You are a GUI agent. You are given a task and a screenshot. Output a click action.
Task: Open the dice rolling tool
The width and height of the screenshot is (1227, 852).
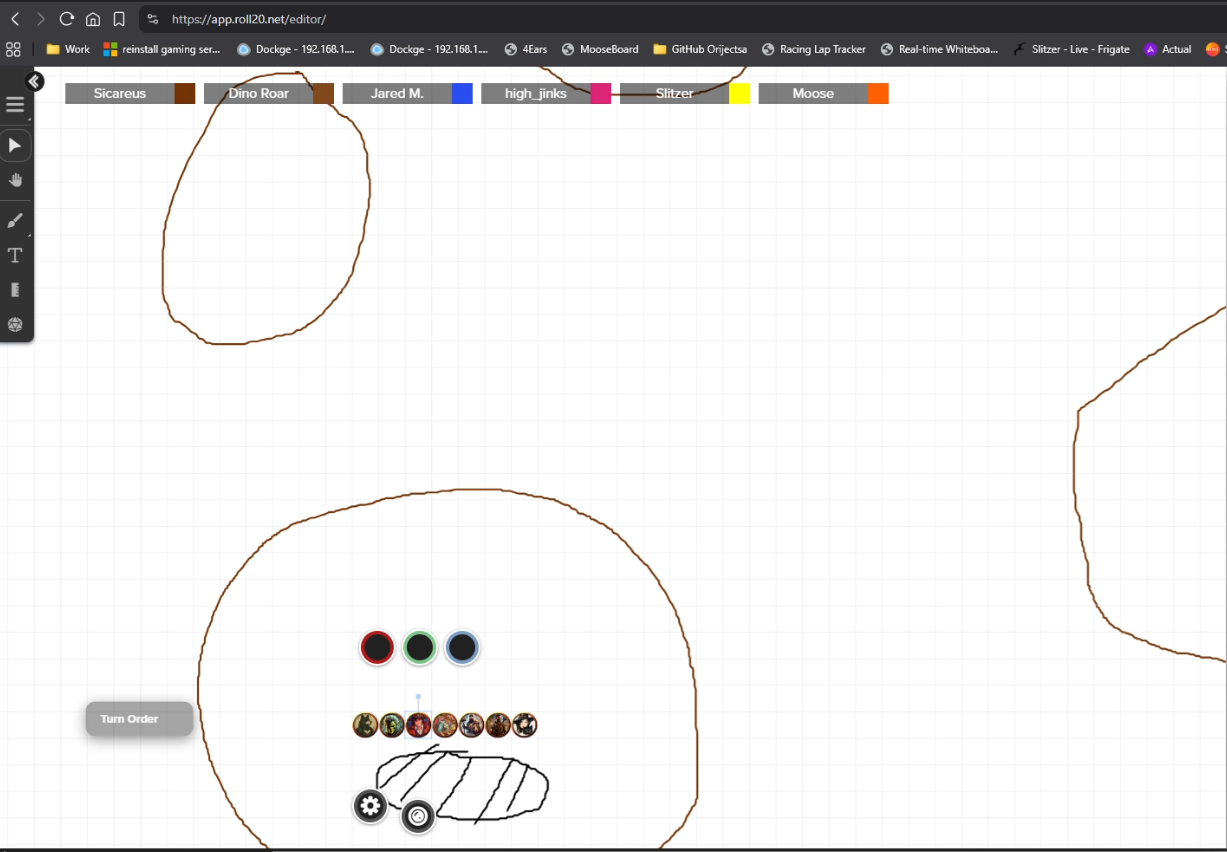pyautogui.click(x=15, y=325)
